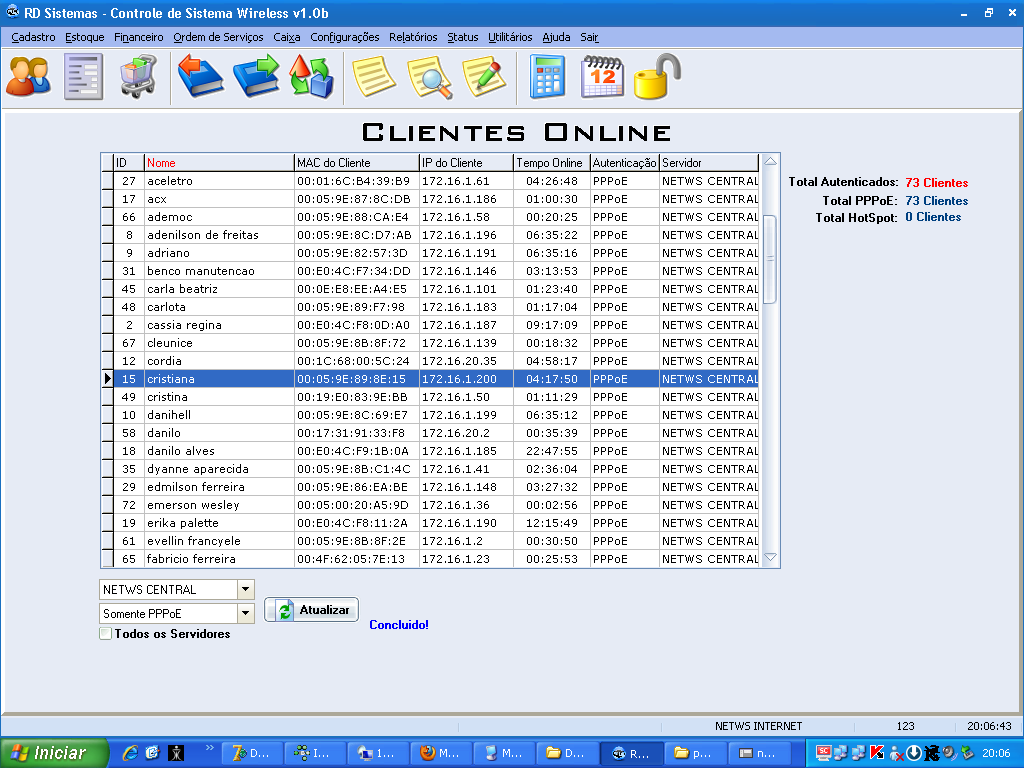The width and height of the screenshot is (1024, 768).
Task: Open the clients (two people) toolbar icon
Action: [x=29, y=77]
